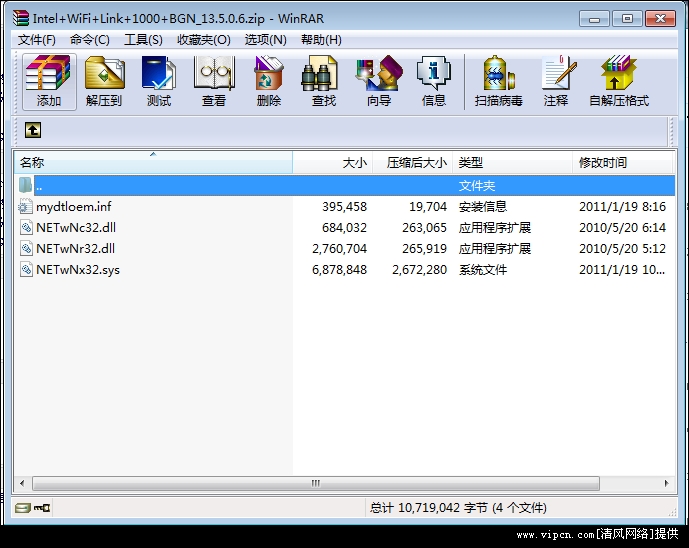Open the 命令(C) menu
This screenshot has height=548, width=689.
90,40
